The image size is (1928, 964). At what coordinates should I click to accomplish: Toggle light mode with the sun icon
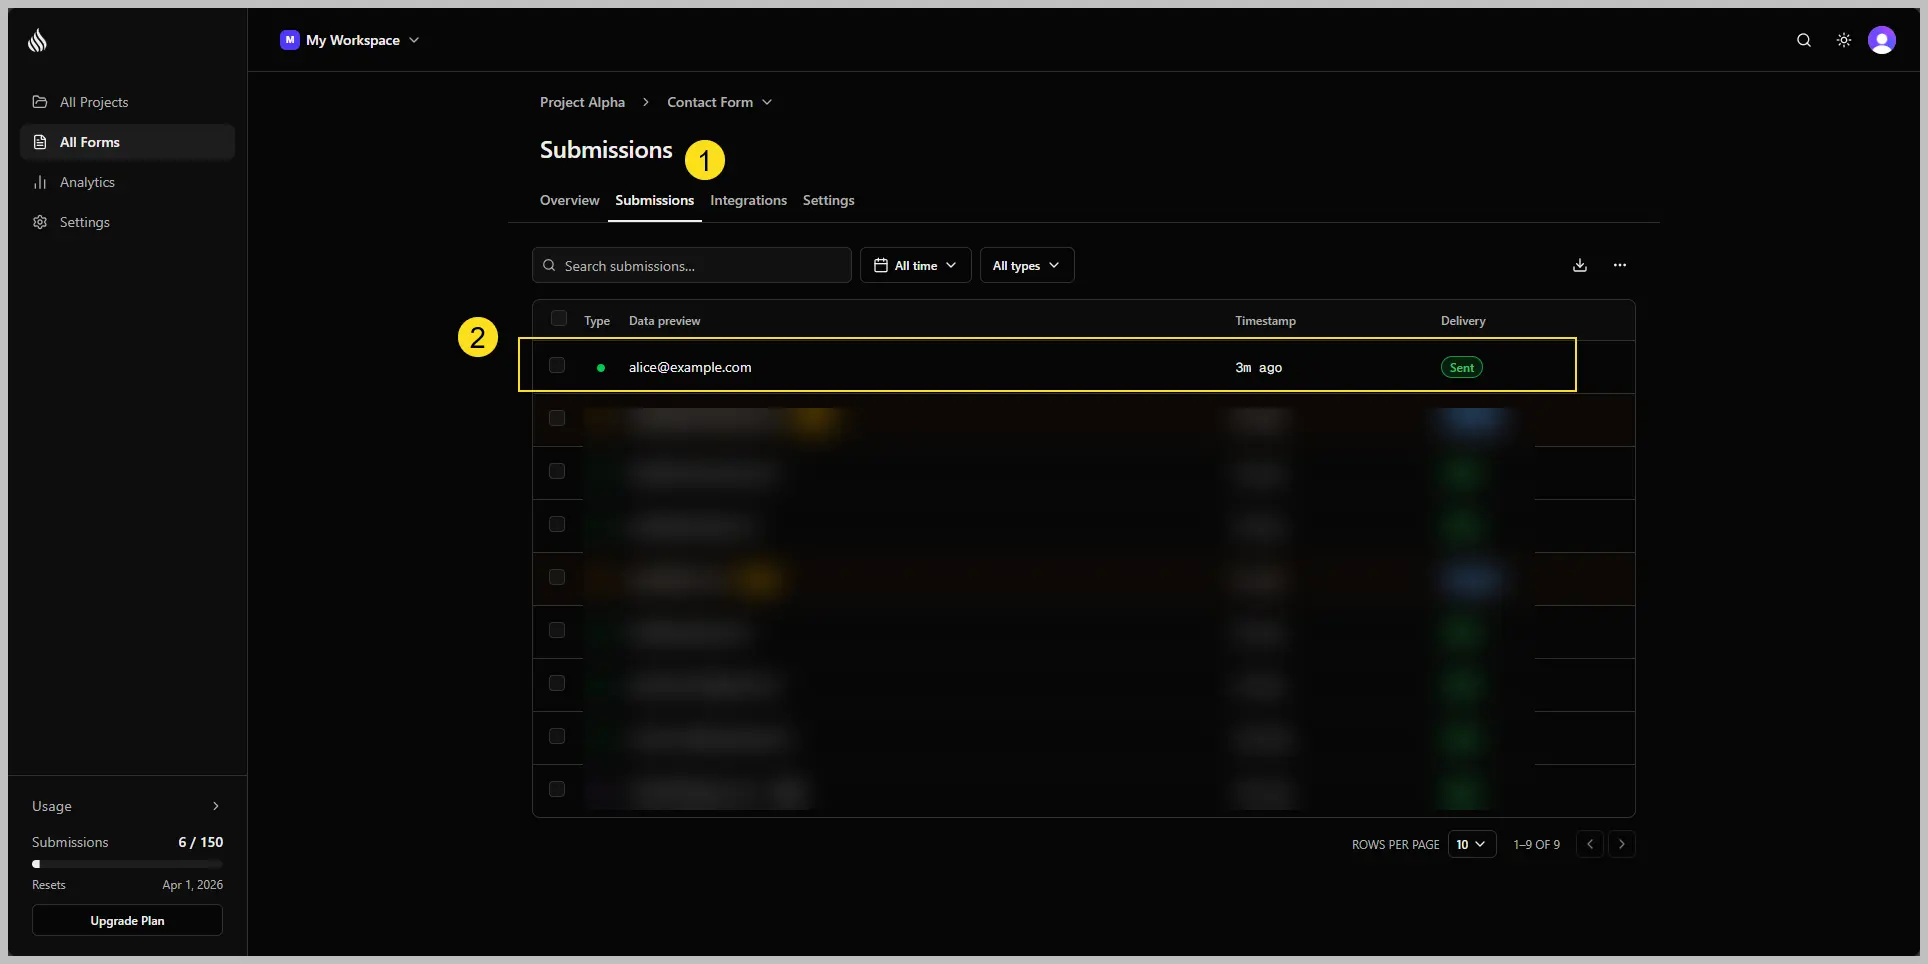click(x=1844, y=41)
